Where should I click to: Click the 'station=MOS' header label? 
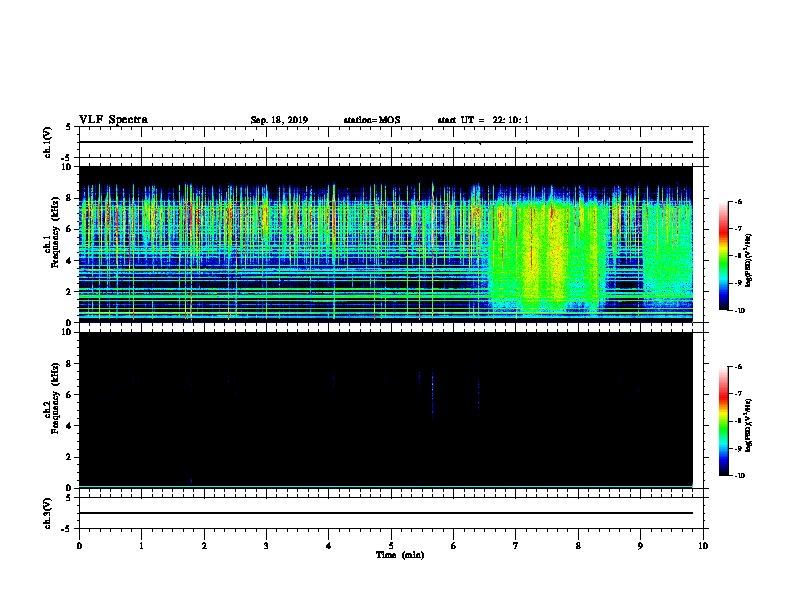click(x=372, y=120)
